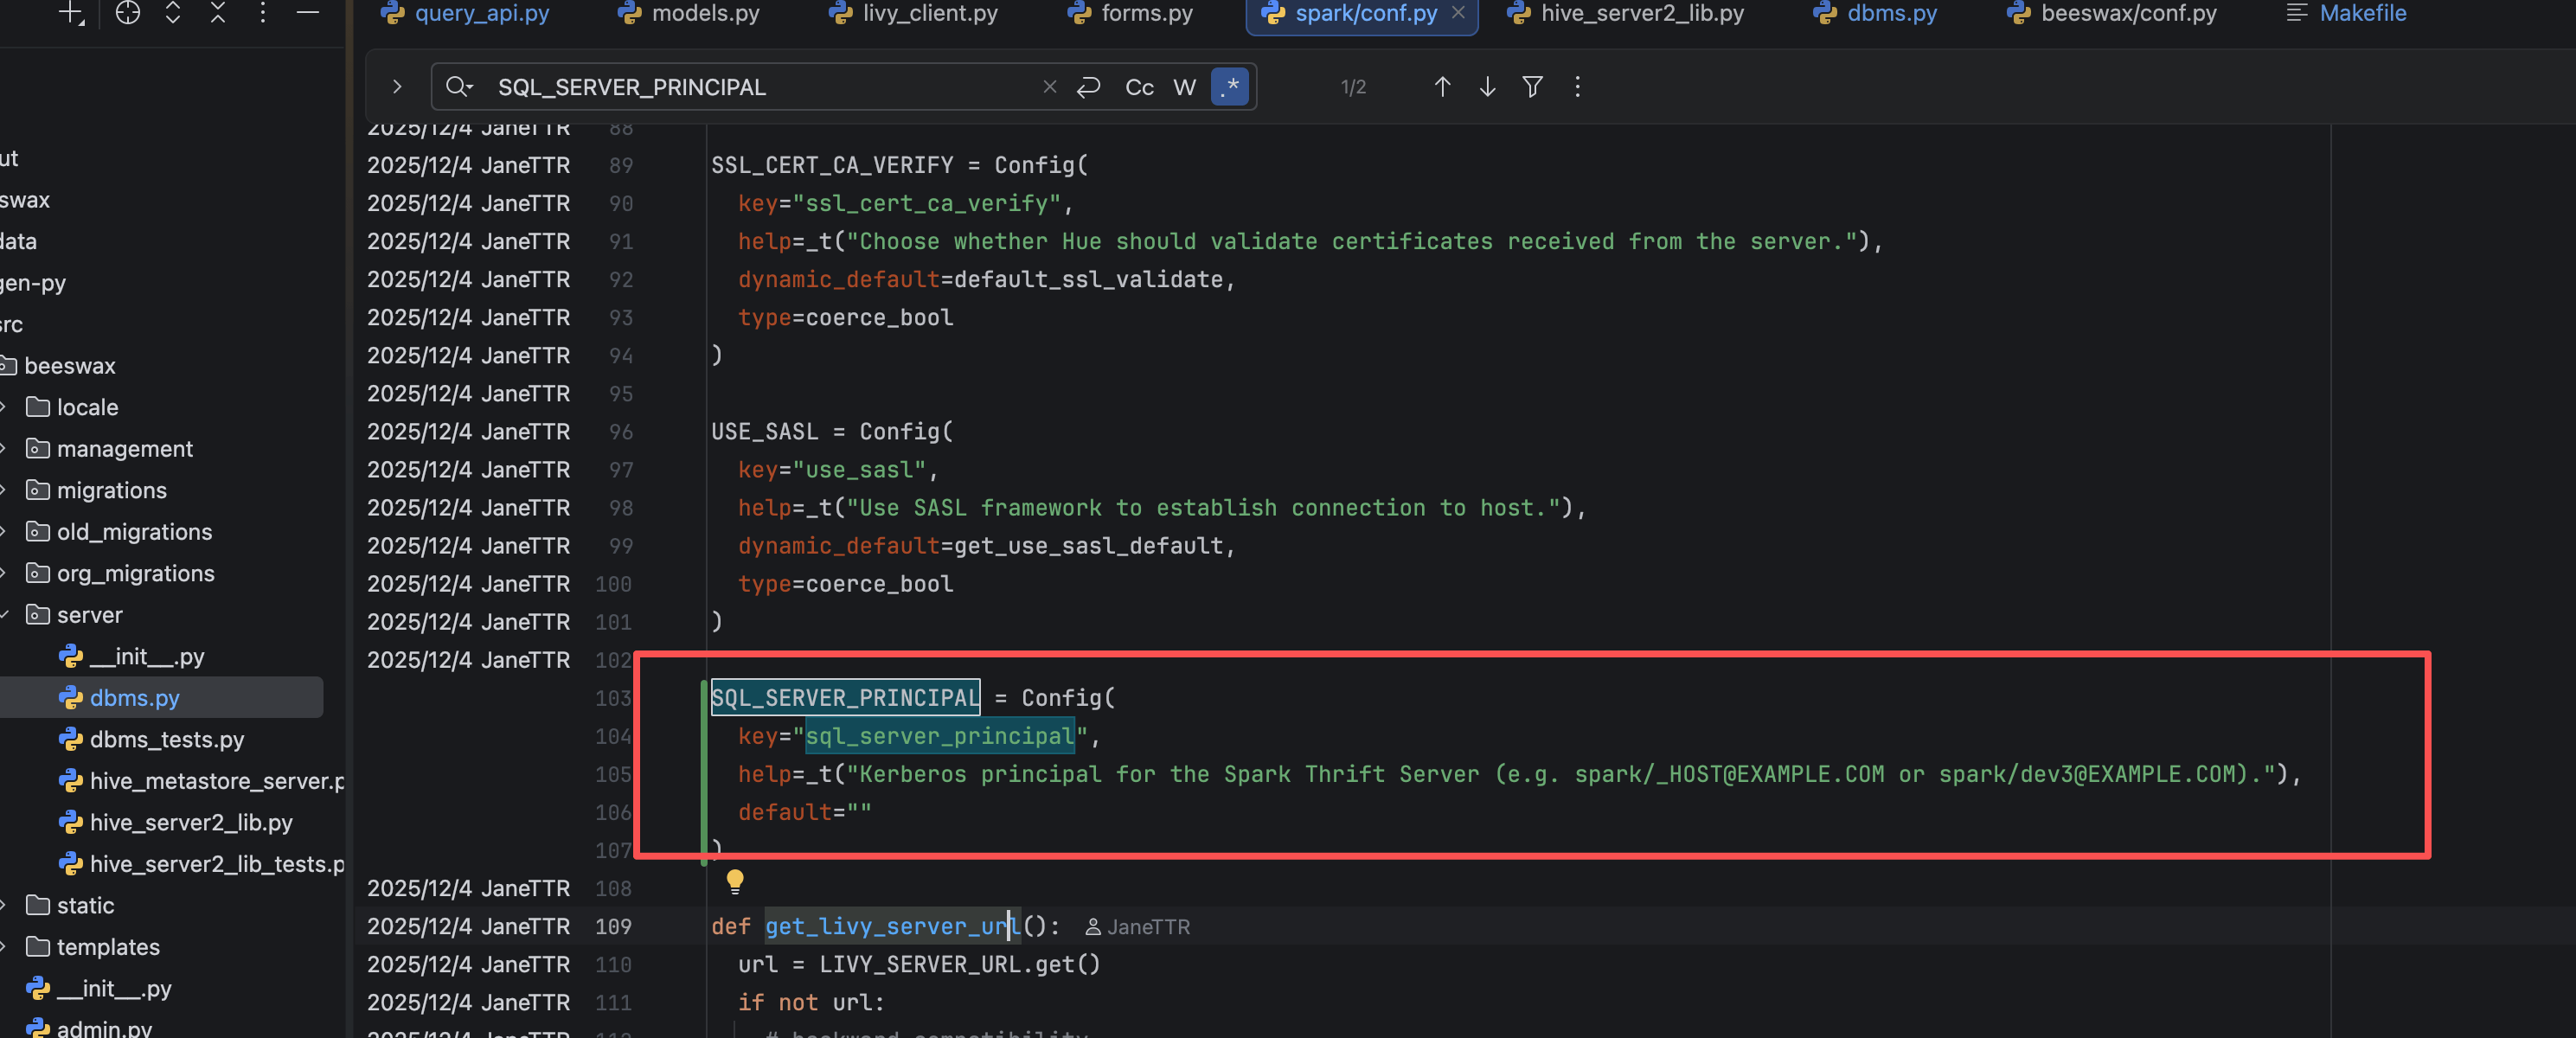Switch to the hive_server2_lib.py tab
The width and height of the screenshot is (2576, 1038).
(1641, 13)
